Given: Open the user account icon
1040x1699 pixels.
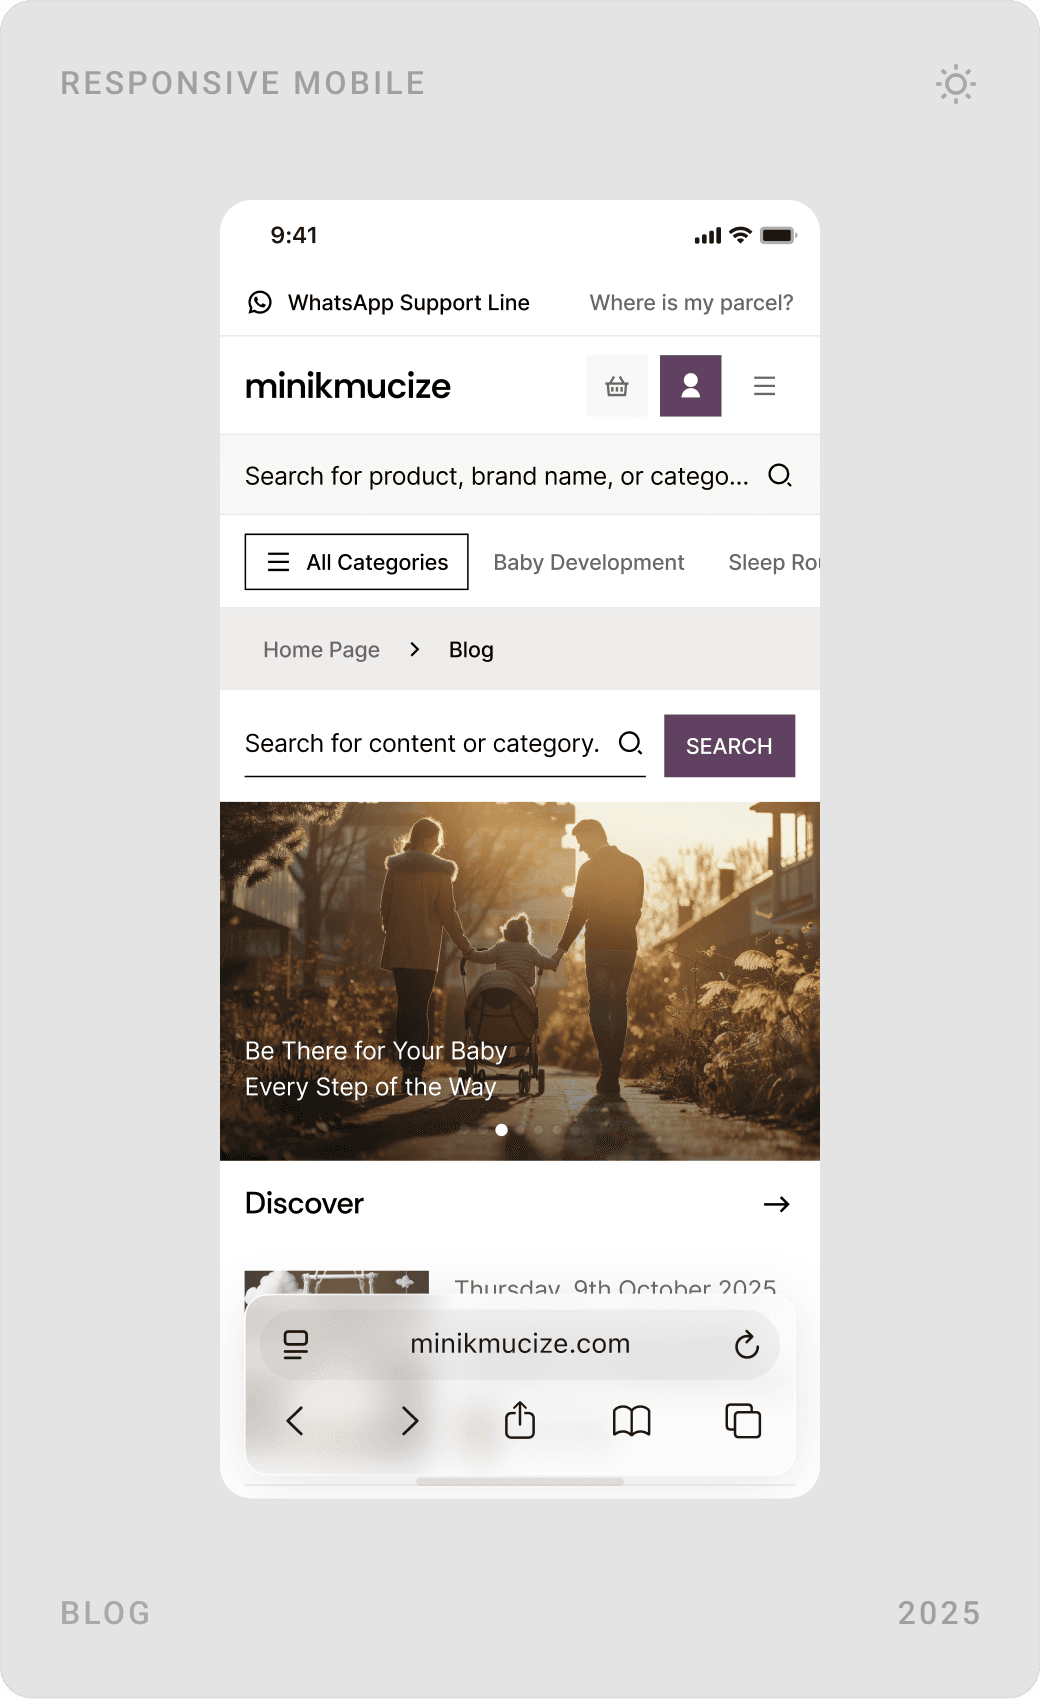Looking at the screenshot, I should [691, 386].
